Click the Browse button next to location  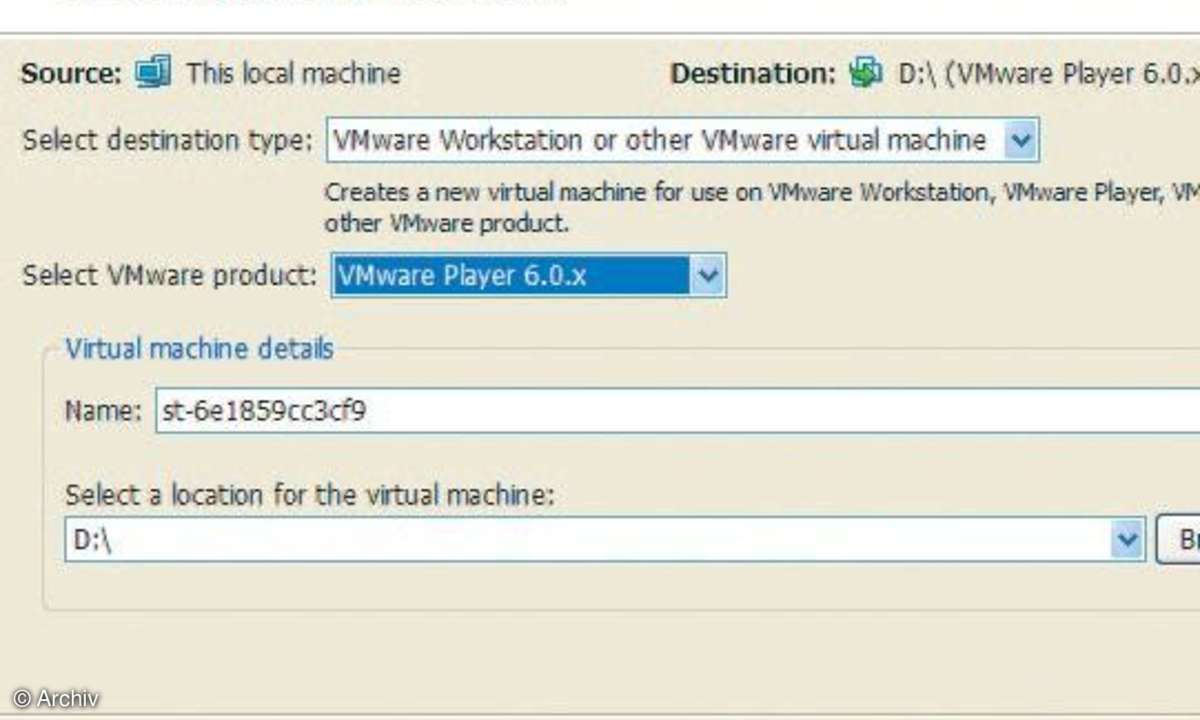[x=1178, y=540]
